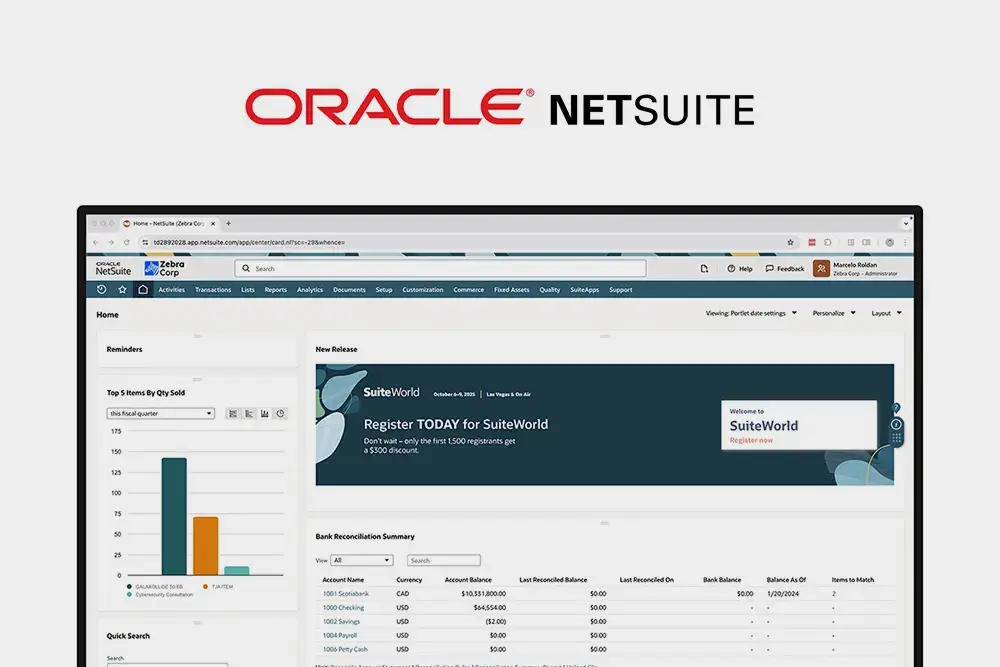Open the 'this fiscal quarter' dropdown
The height and width of the screenshot is (667, 1000).
[160, 413]
